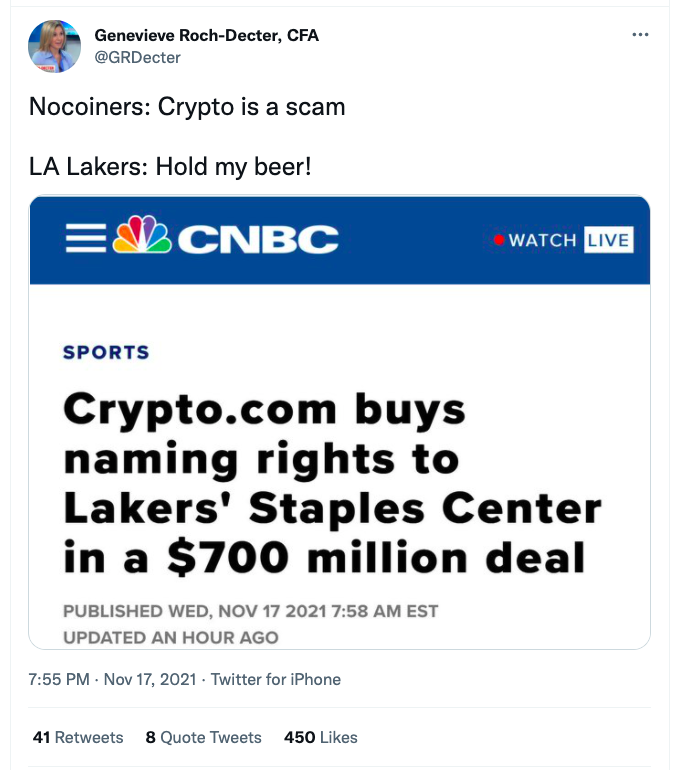696x770 pixels.
Task: Select the tweet text "Nocoiners: Crypto is a scam"
Action: 187,107
